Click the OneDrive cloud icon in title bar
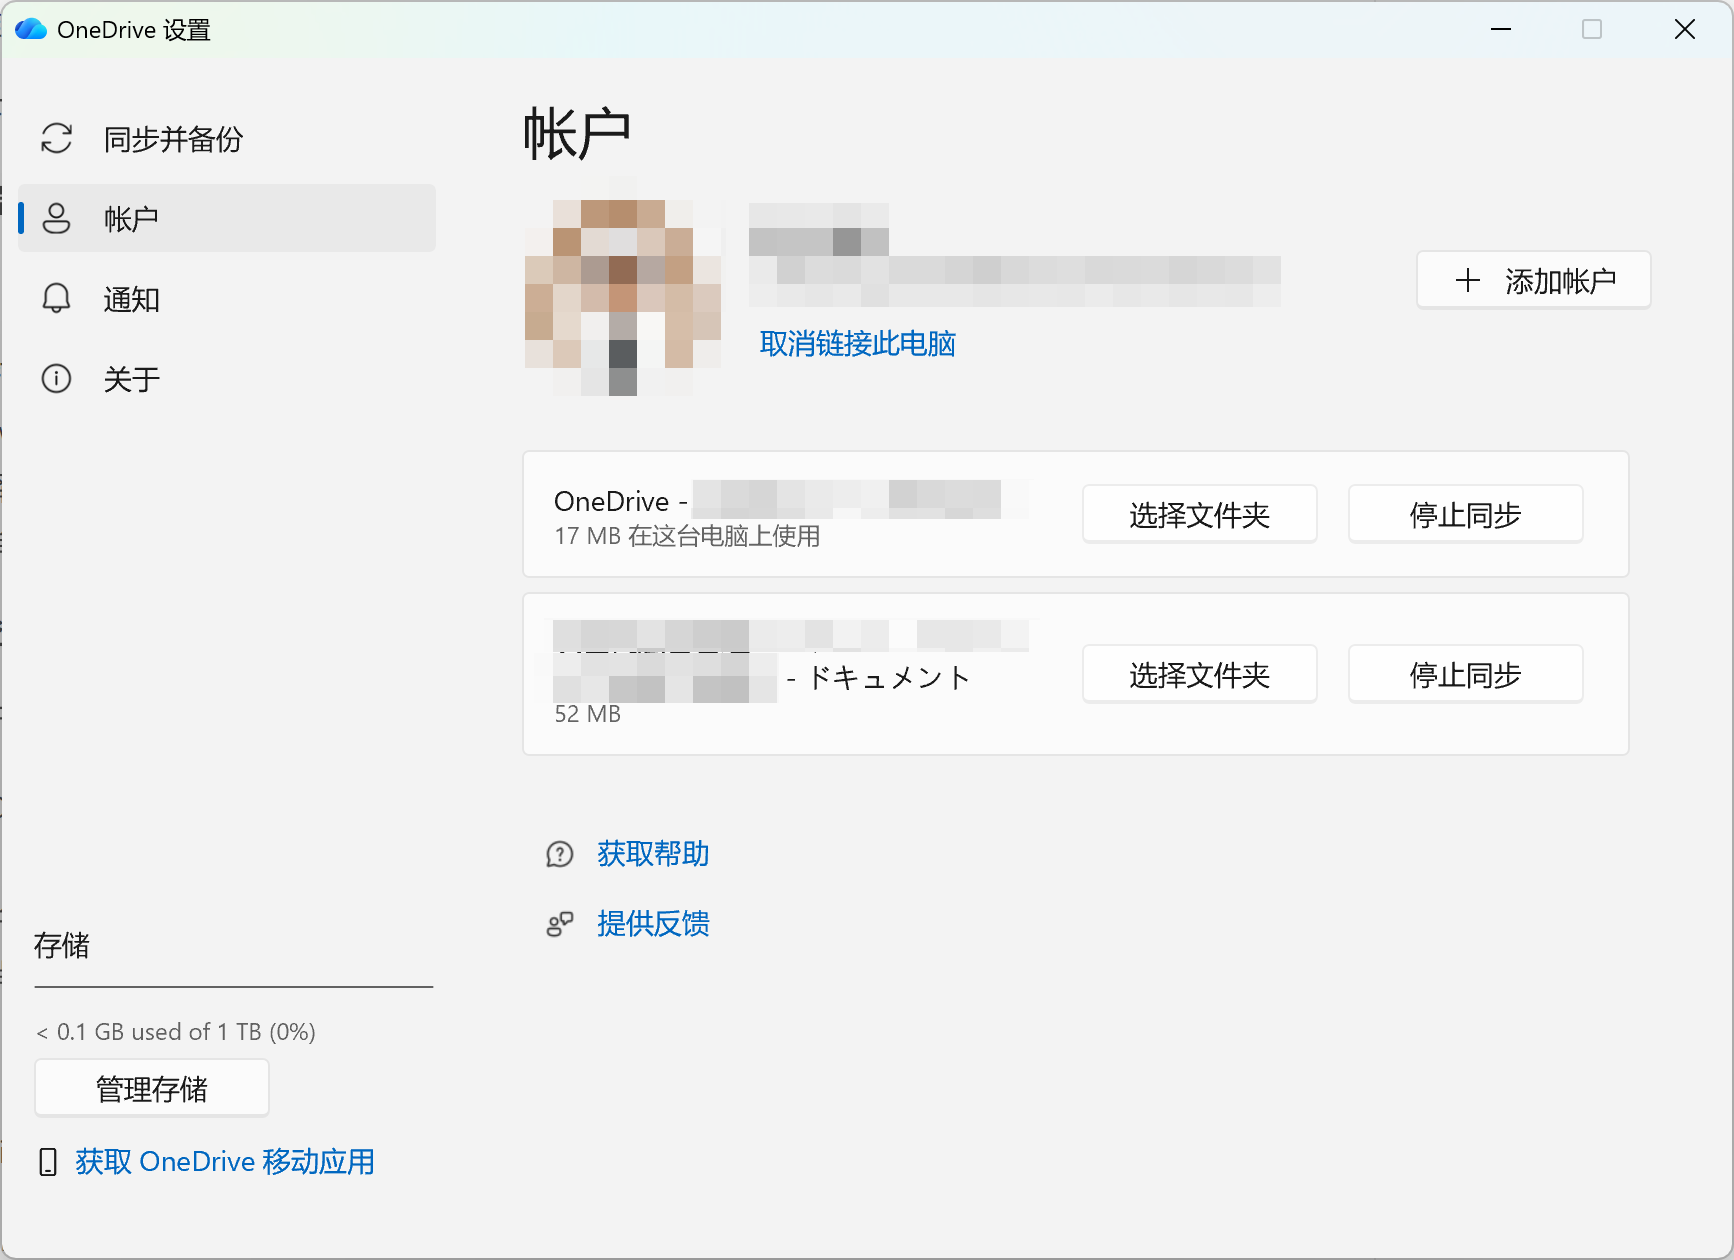Screen dimensions: 1734x1260 click(31, 29)
